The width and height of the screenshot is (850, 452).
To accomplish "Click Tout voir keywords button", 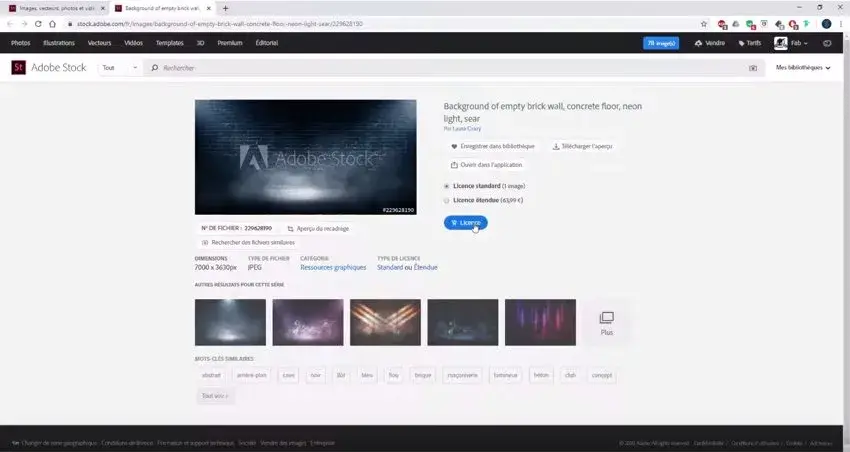I will [x=215, y=396].
